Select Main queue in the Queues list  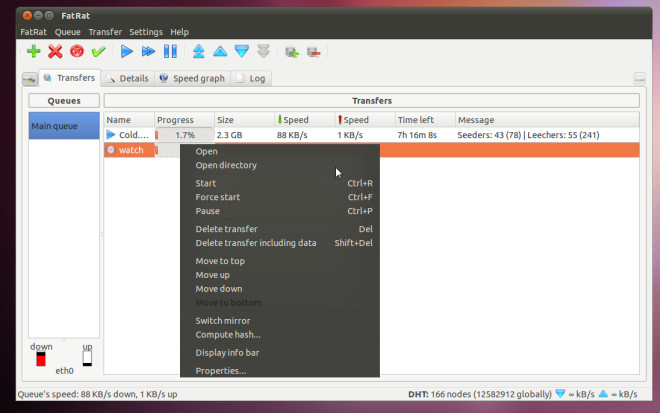pyautogui.click(x=64, y=125)
